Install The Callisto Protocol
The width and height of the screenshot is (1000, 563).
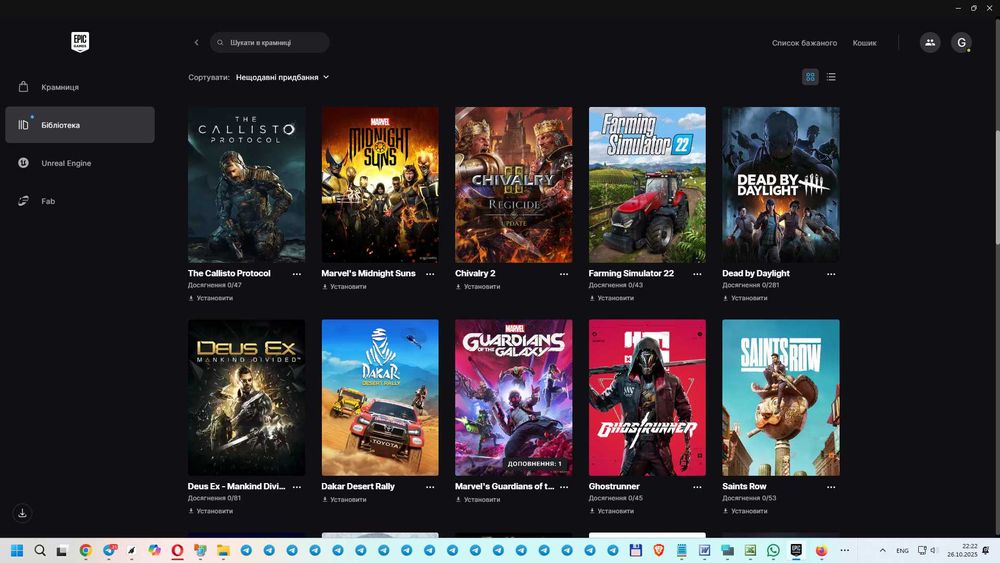(x=210, y=298)
